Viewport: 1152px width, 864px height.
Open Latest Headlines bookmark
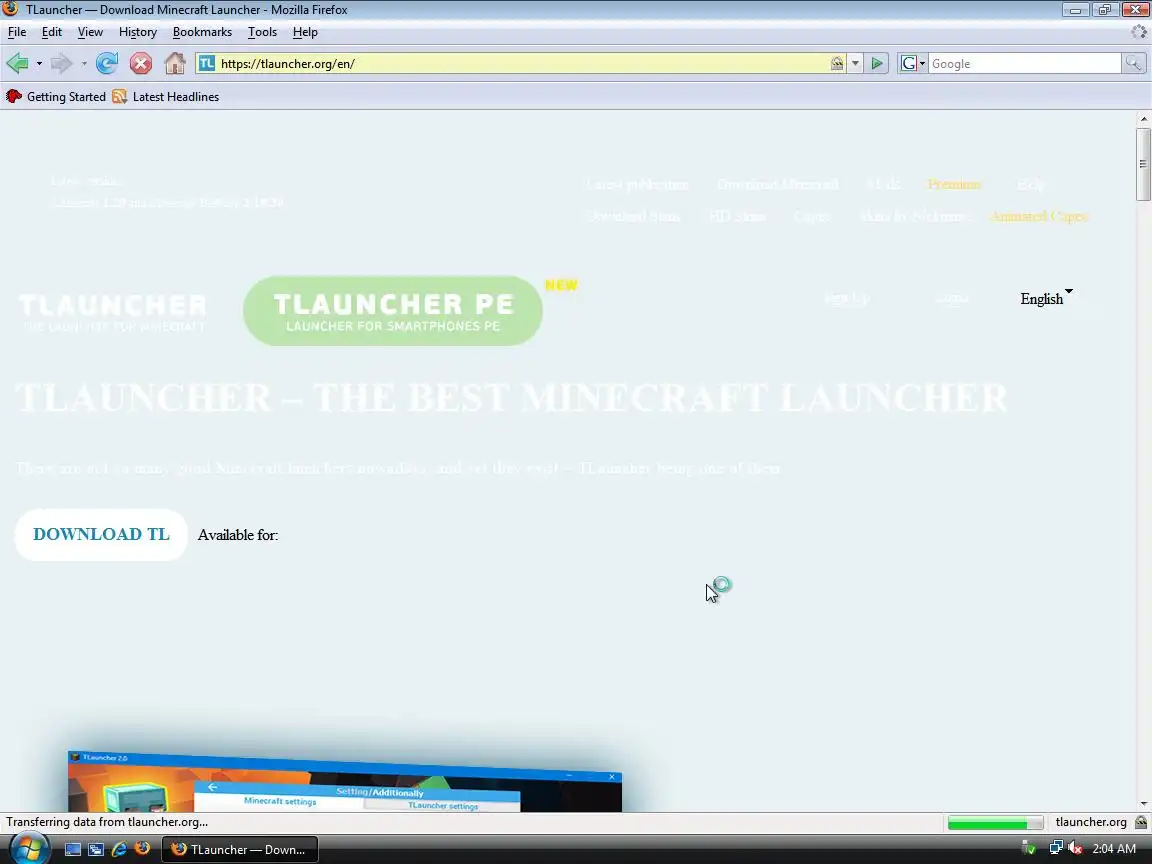click(166, 96)
